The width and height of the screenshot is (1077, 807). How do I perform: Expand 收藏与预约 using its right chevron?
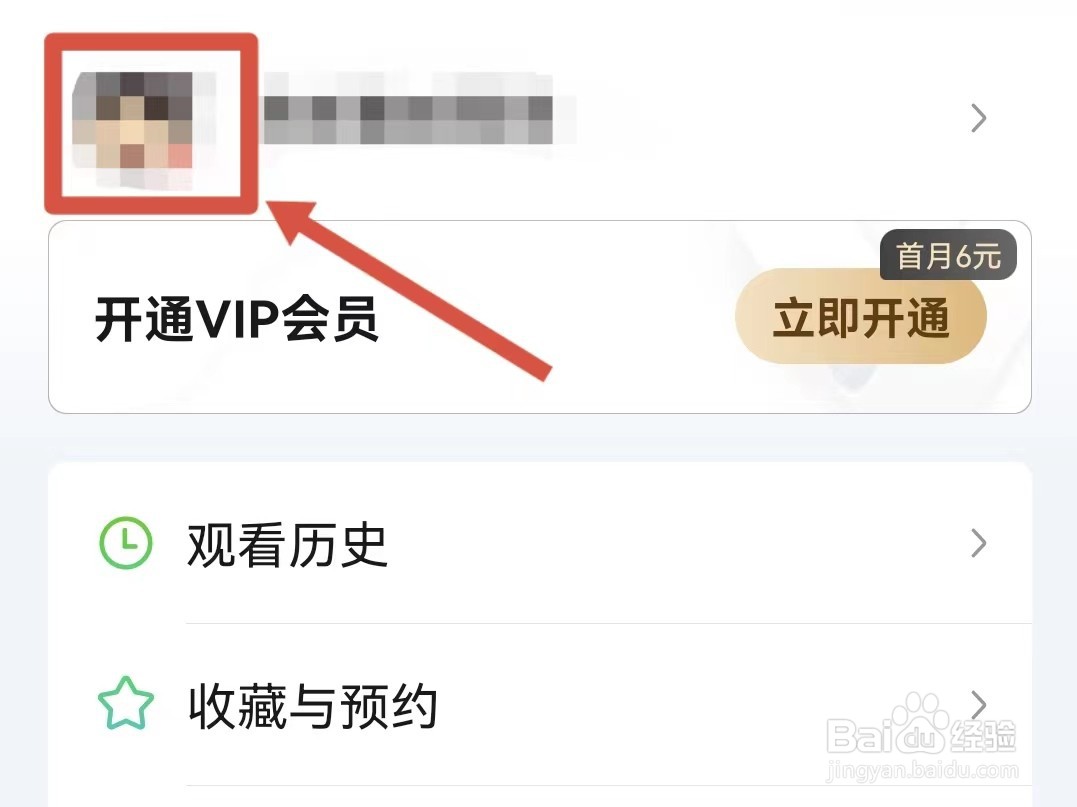click(x=979, y=704)
